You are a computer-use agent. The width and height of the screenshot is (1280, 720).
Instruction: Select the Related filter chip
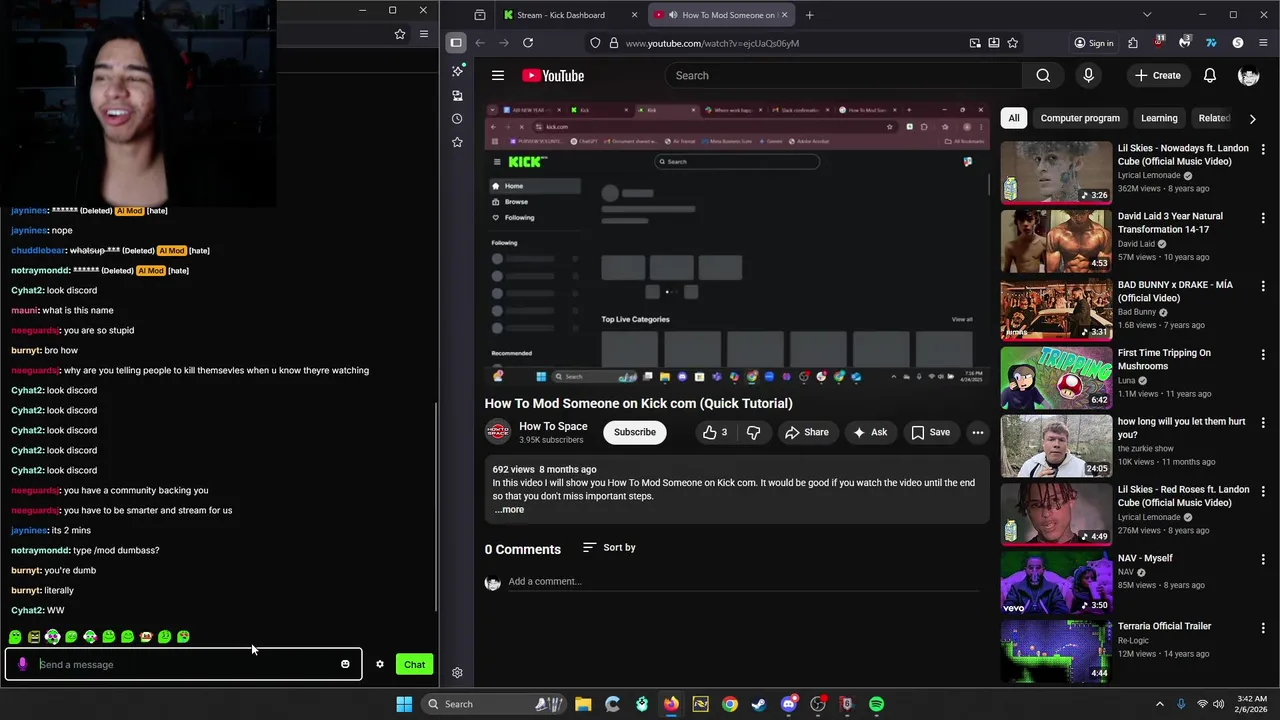click(1214, 118)
